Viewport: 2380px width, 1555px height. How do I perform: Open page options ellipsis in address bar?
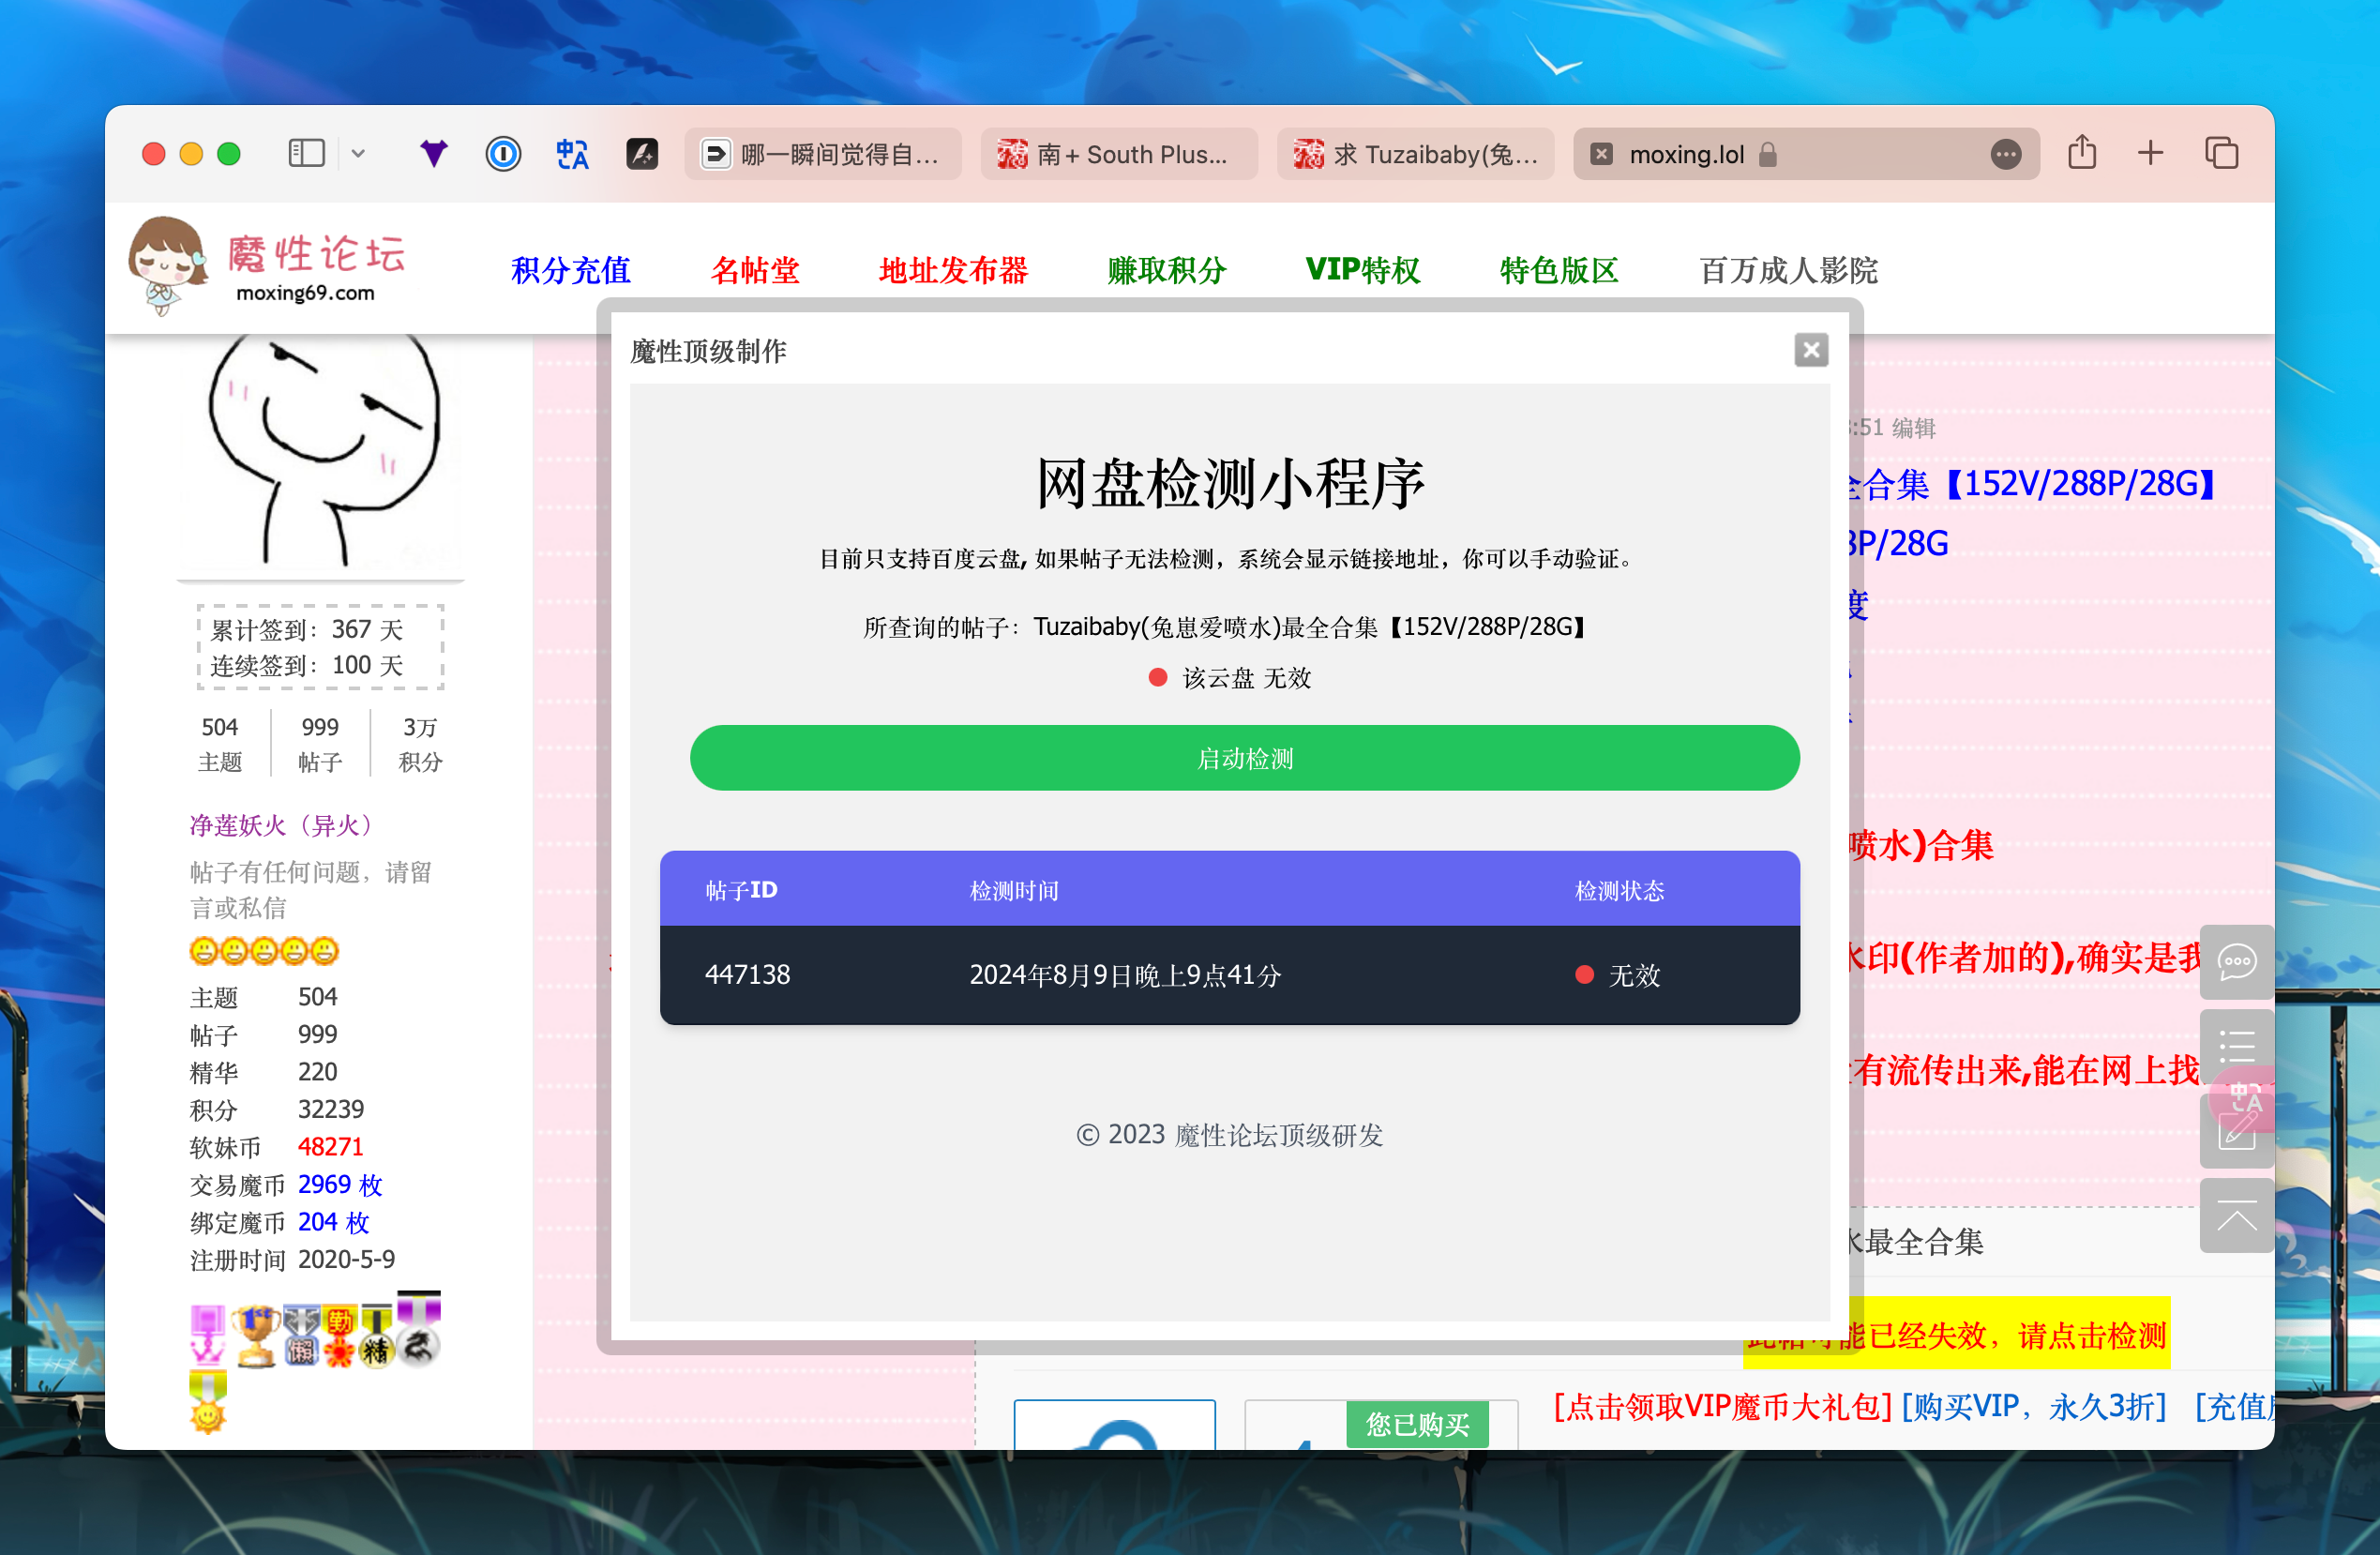coord(2005,154)
